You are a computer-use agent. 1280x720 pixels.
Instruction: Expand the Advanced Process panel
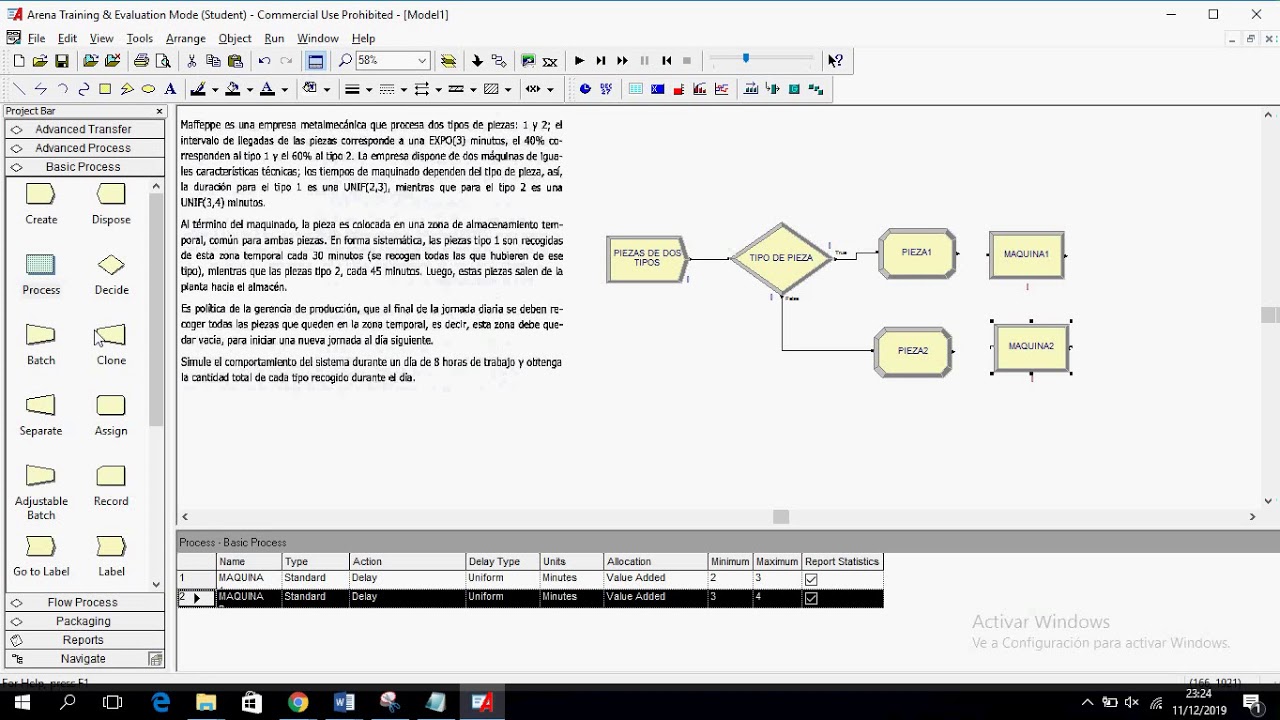coord(84,148)
